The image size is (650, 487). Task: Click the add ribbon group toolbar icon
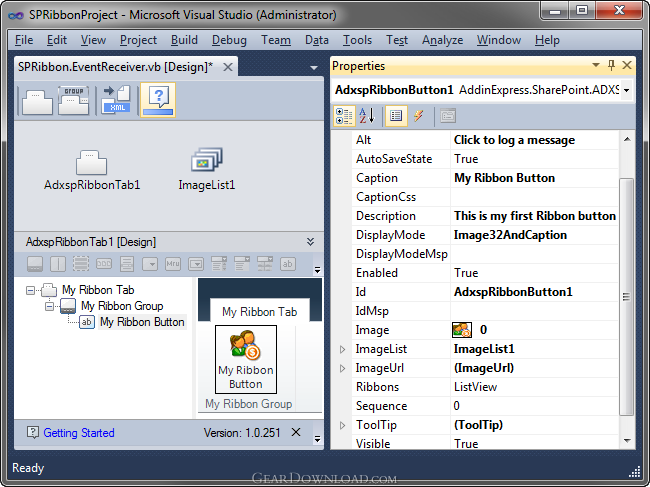73,101
